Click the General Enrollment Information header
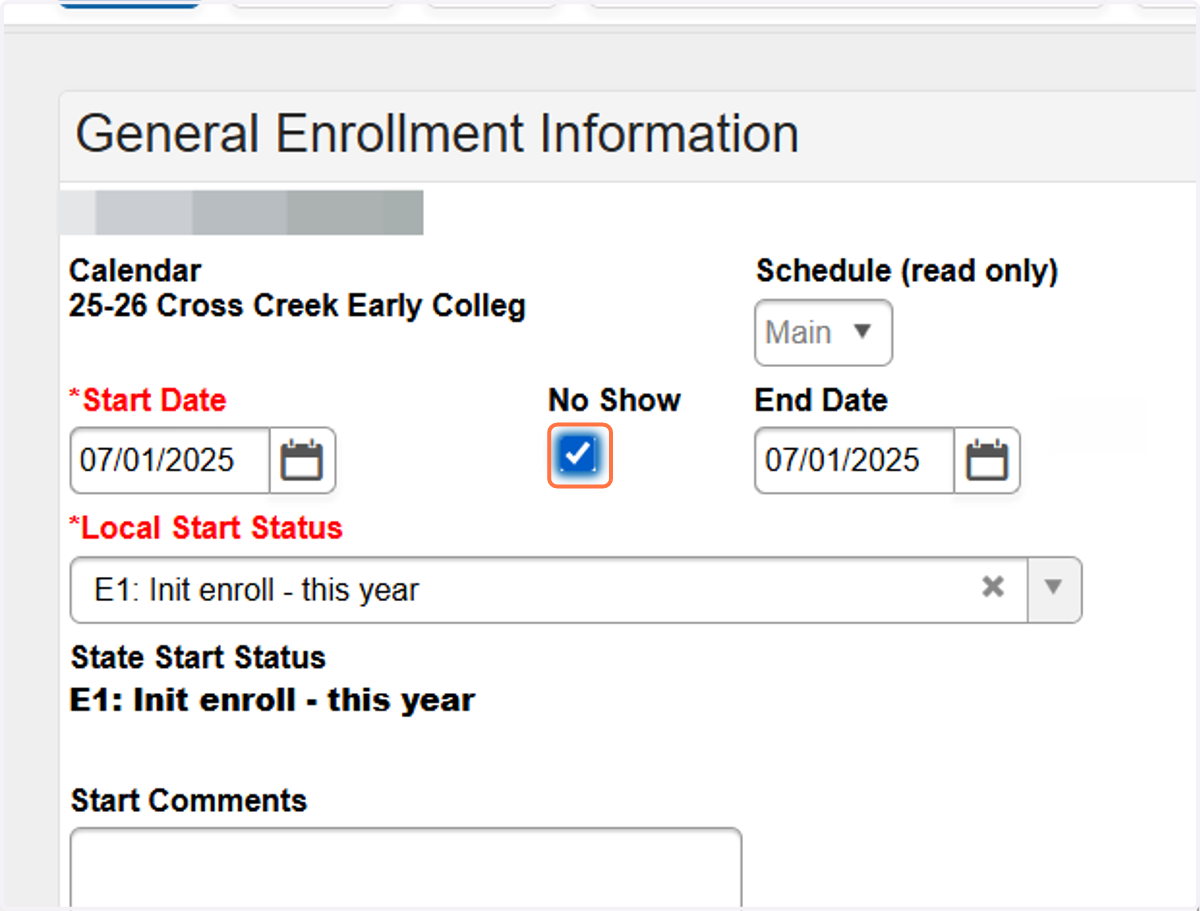 (437, 134)
